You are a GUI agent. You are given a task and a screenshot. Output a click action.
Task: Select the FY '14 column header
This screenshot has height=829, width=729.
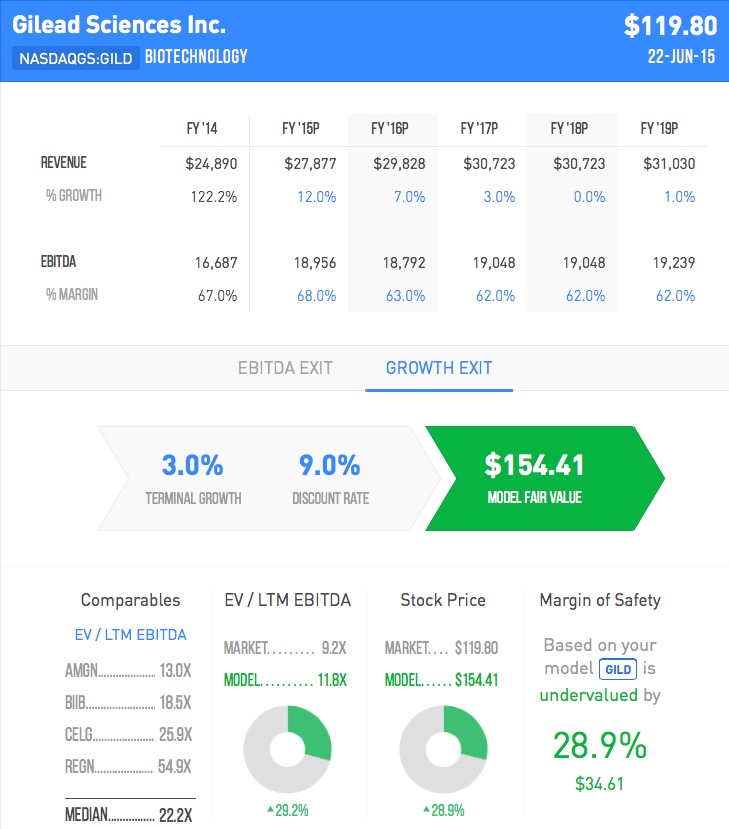202,128
